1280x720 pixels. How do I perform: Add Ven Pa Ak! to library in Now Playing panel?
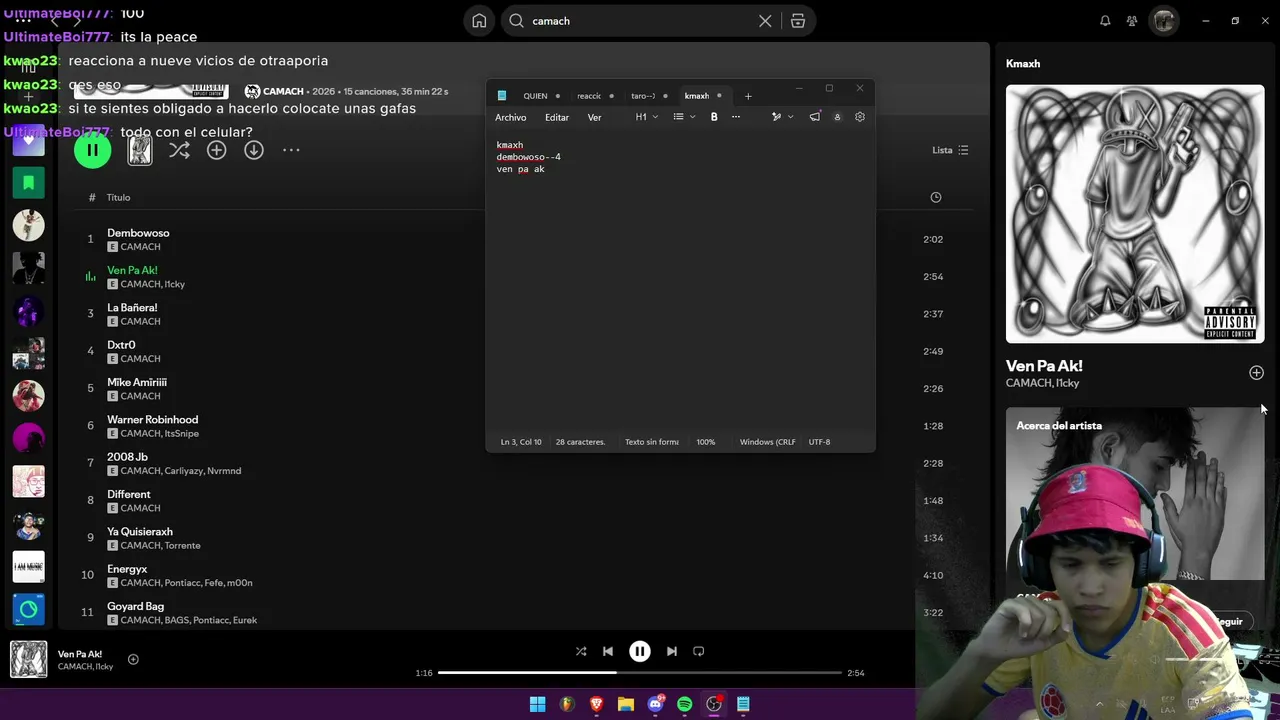(x=1256, y=373)
